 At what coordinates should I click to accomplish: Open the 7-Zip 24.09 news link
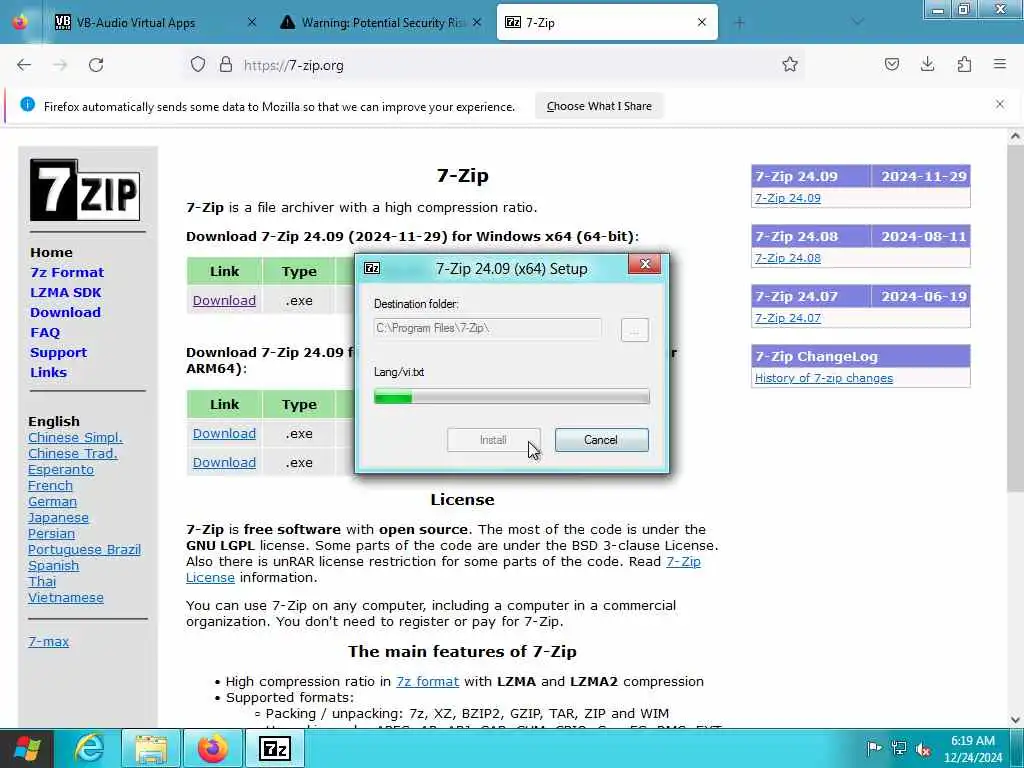click(788, 198)
